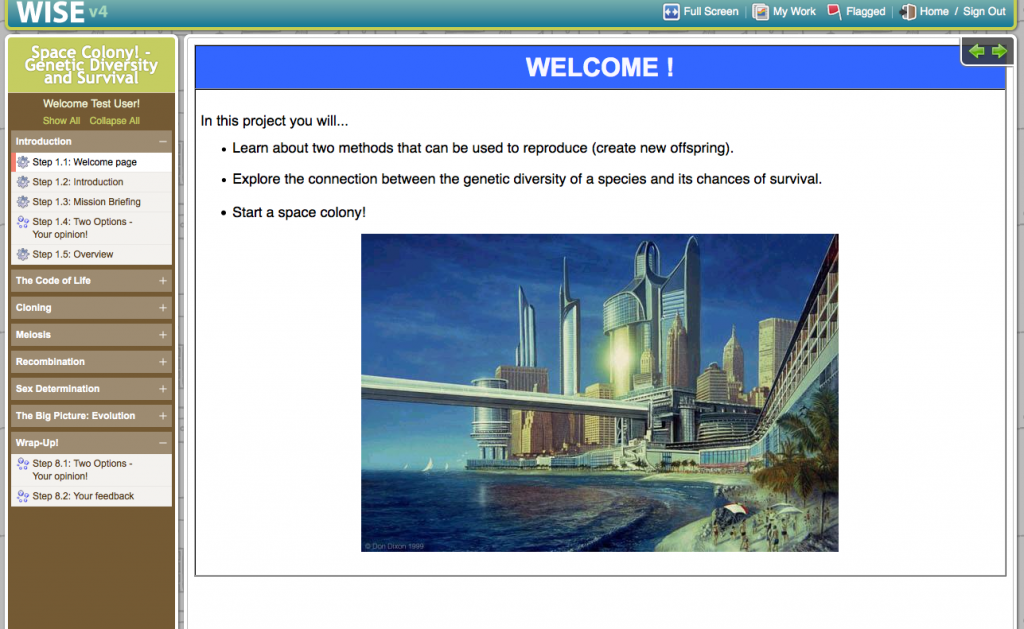Viewport: 1024px width, 629px height.
Task: Expand The Big Picture: Evolution section
Action: 163,416
